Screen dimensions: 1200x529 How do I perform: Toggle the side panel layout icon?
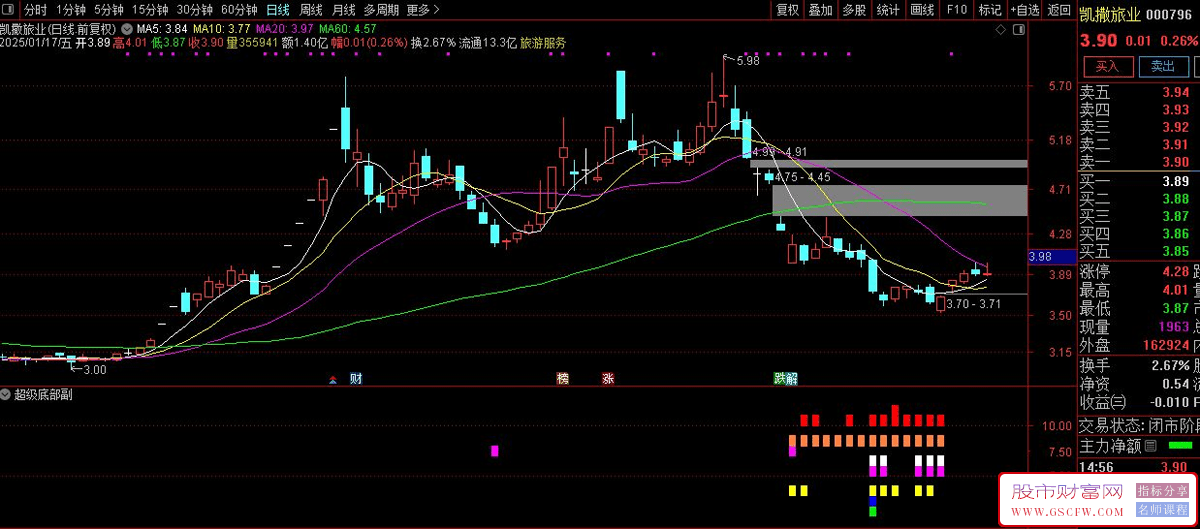[x=1020, y=31]
